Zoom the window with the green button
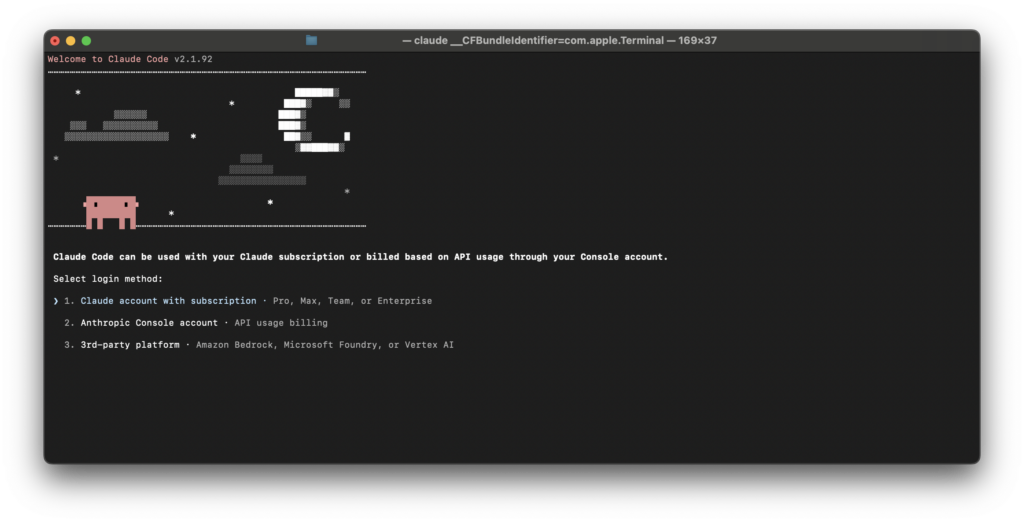Image resolution: width=1024 pixels, height=522 pixels. point(87,41)
